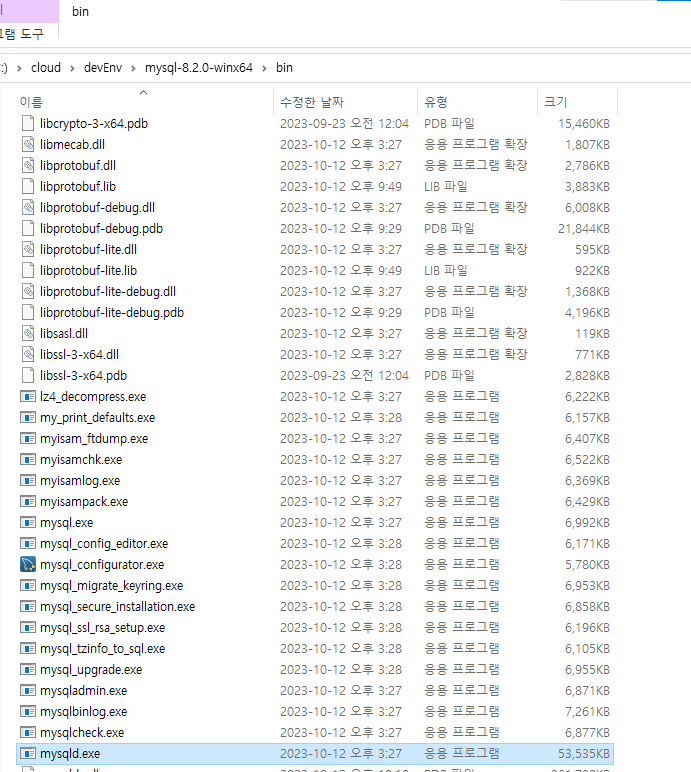Toggle sort direction arrow above 이름
This screenshot has height=772, width=691.
tap(143, 93)
